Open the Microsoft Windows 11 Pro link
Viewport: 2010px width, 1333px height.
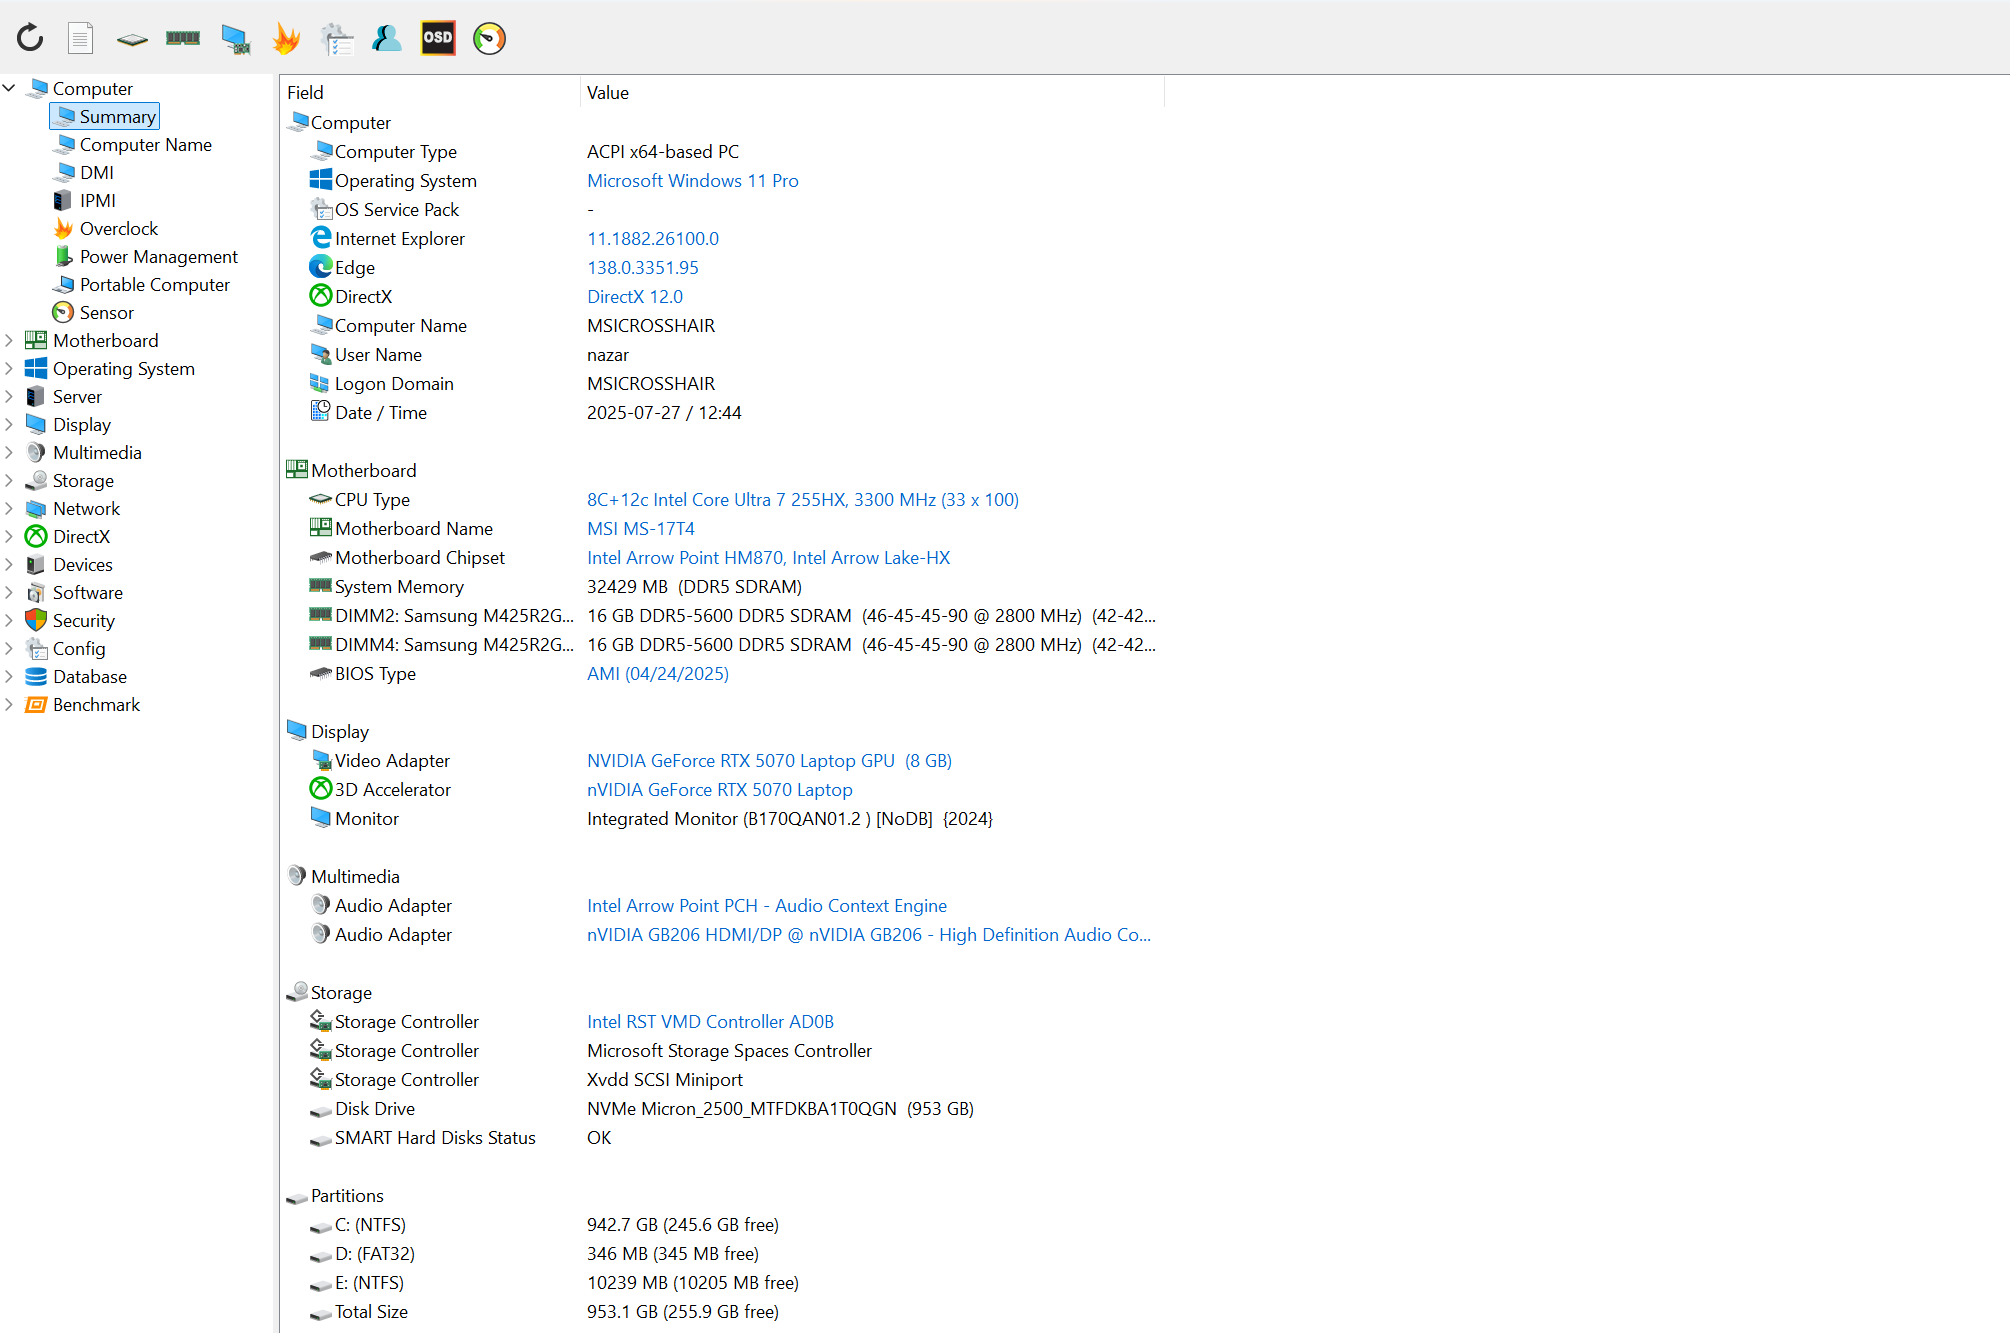692,181
